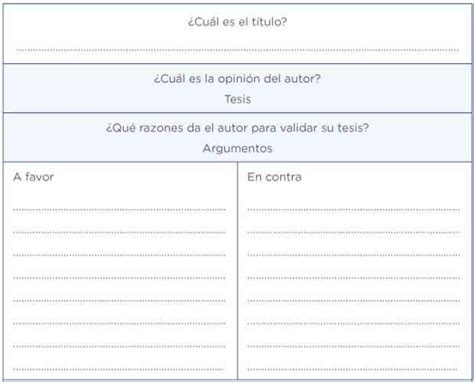Select the first dotted line under En contra
The height and width of the screenshot is (382, 474).
[x=354, y=210]
